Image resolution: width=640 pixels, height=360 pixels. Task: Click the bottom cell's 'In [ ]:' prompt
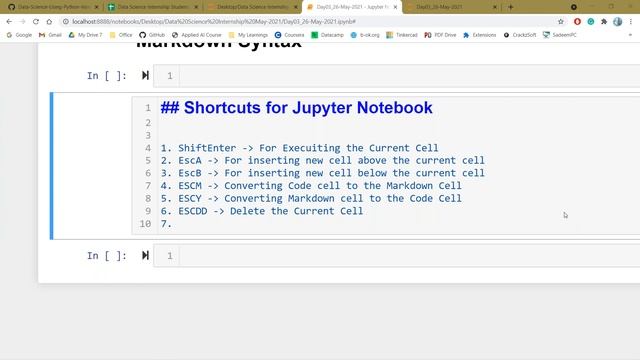click(107, 256)
